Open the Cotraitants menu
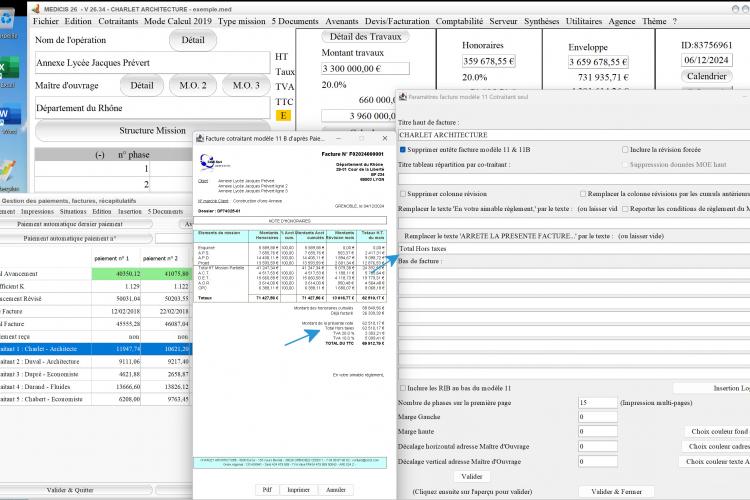Image resolution: width=750 pixels, height=500 pixels. (118, 21)
